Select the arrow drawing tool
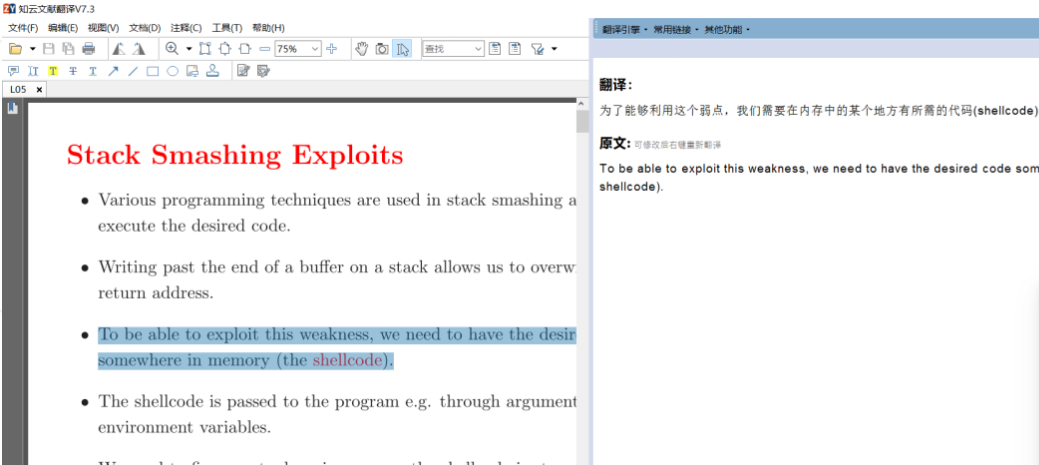The height and width of the screenshot is (465, 1039). point(113,71)
